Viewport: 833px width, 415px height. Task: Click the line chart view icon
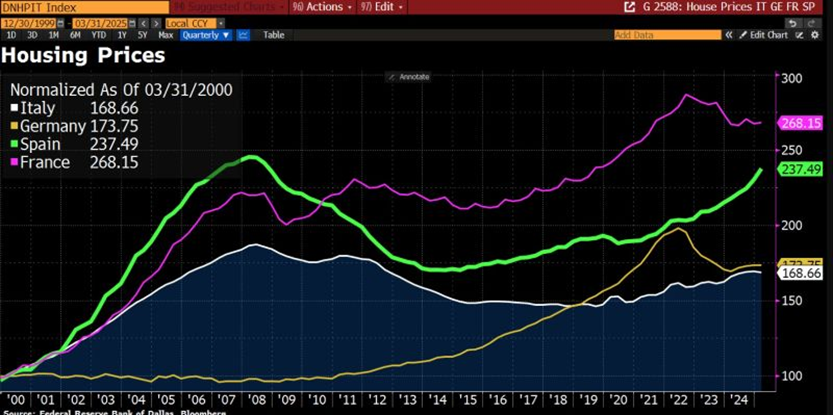(244, 35)
